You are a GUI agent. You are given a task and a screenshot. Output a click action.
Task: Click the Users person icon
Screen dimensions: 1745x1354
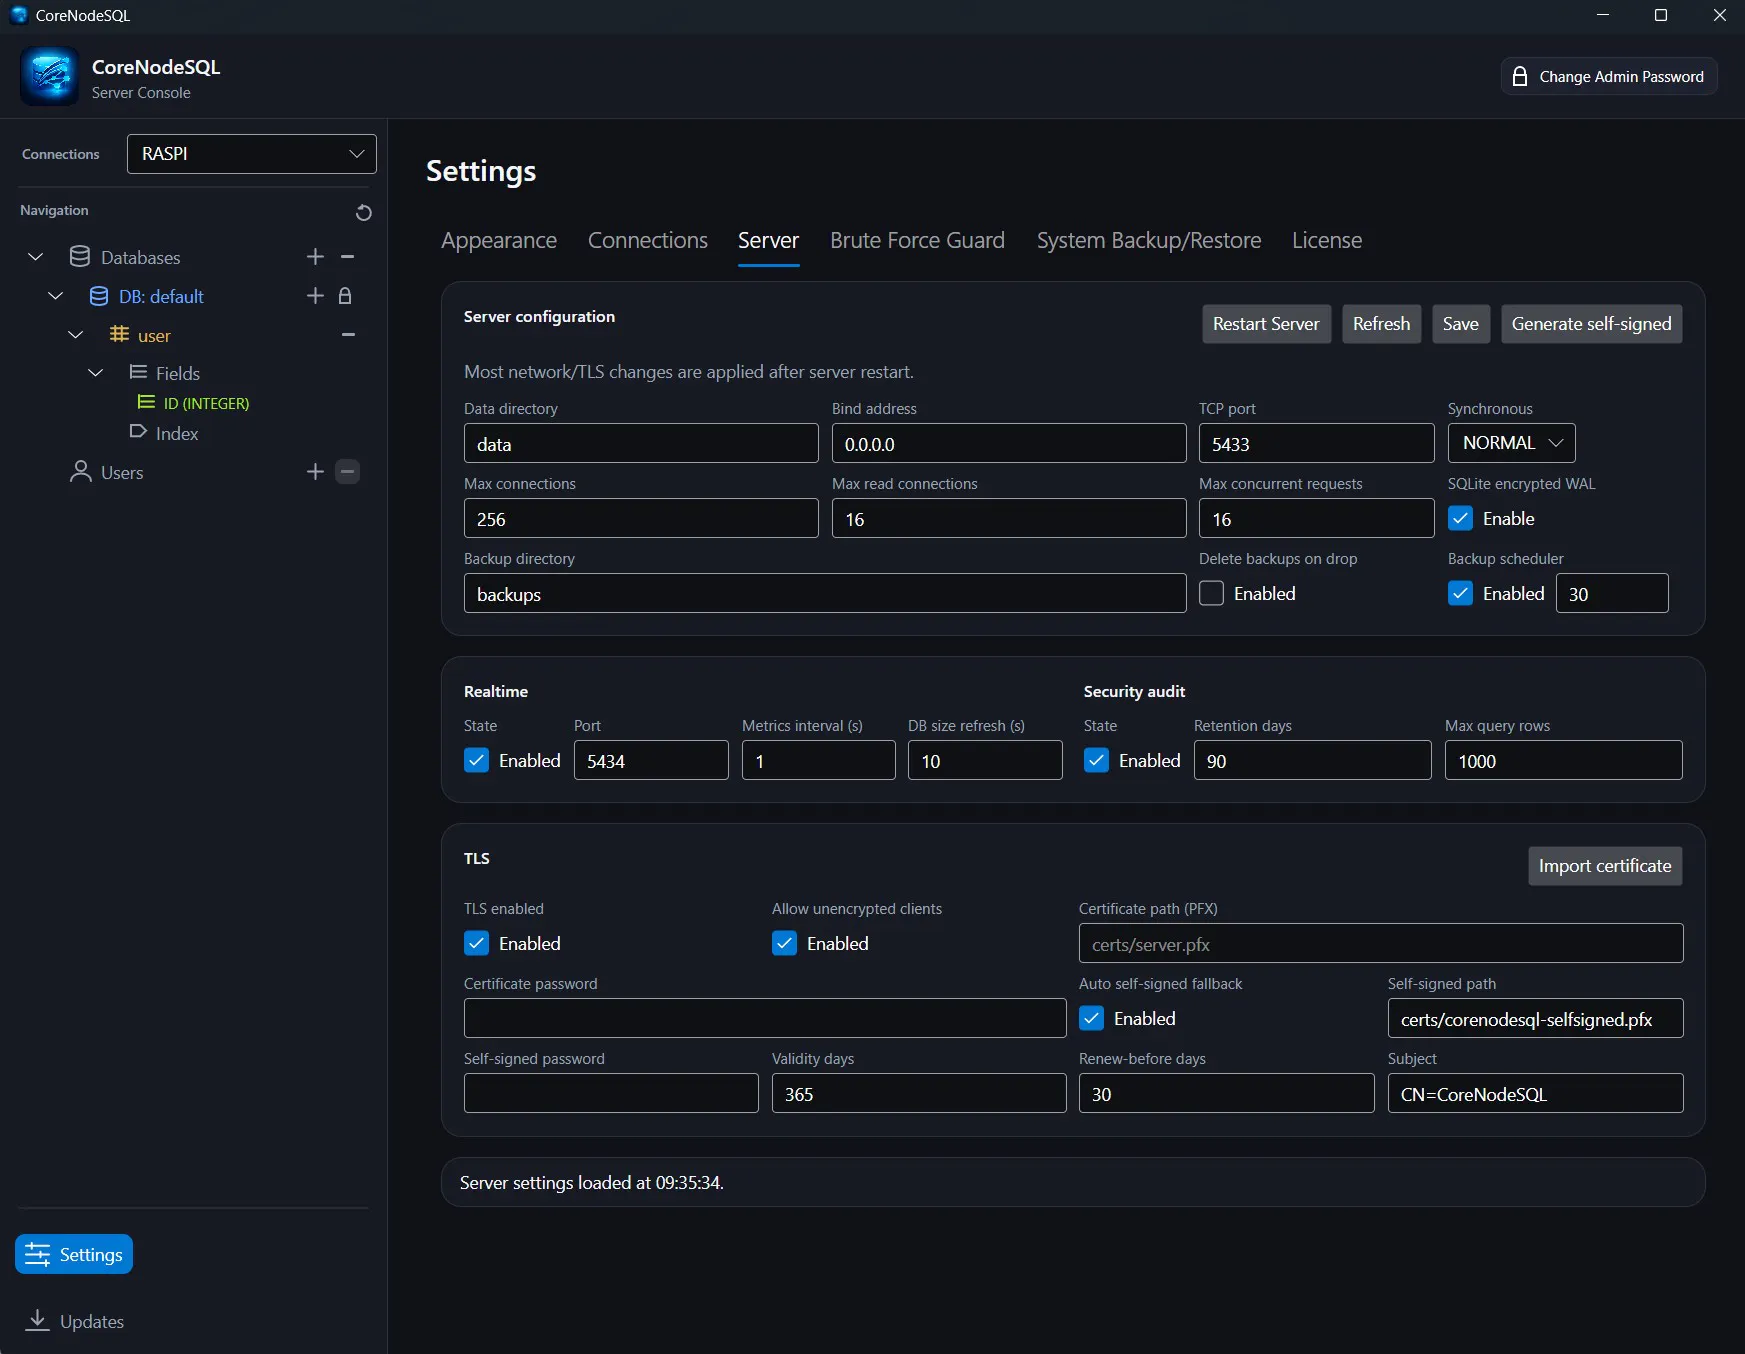[80, 472]
